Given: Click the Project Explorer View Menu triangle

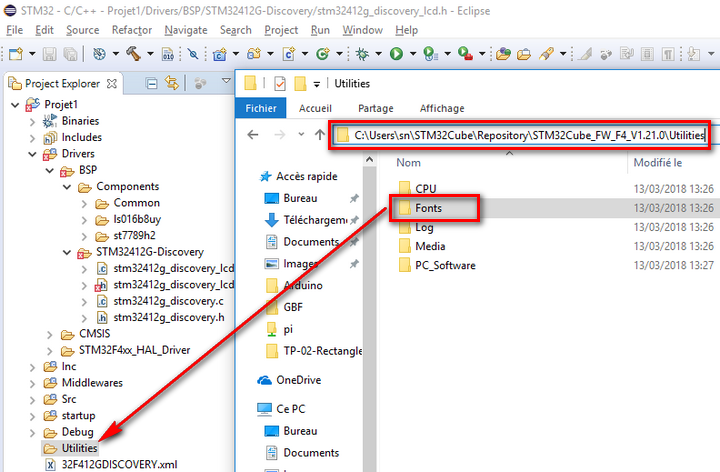Looking at the screenshot, I should click(x=226, y=81).
